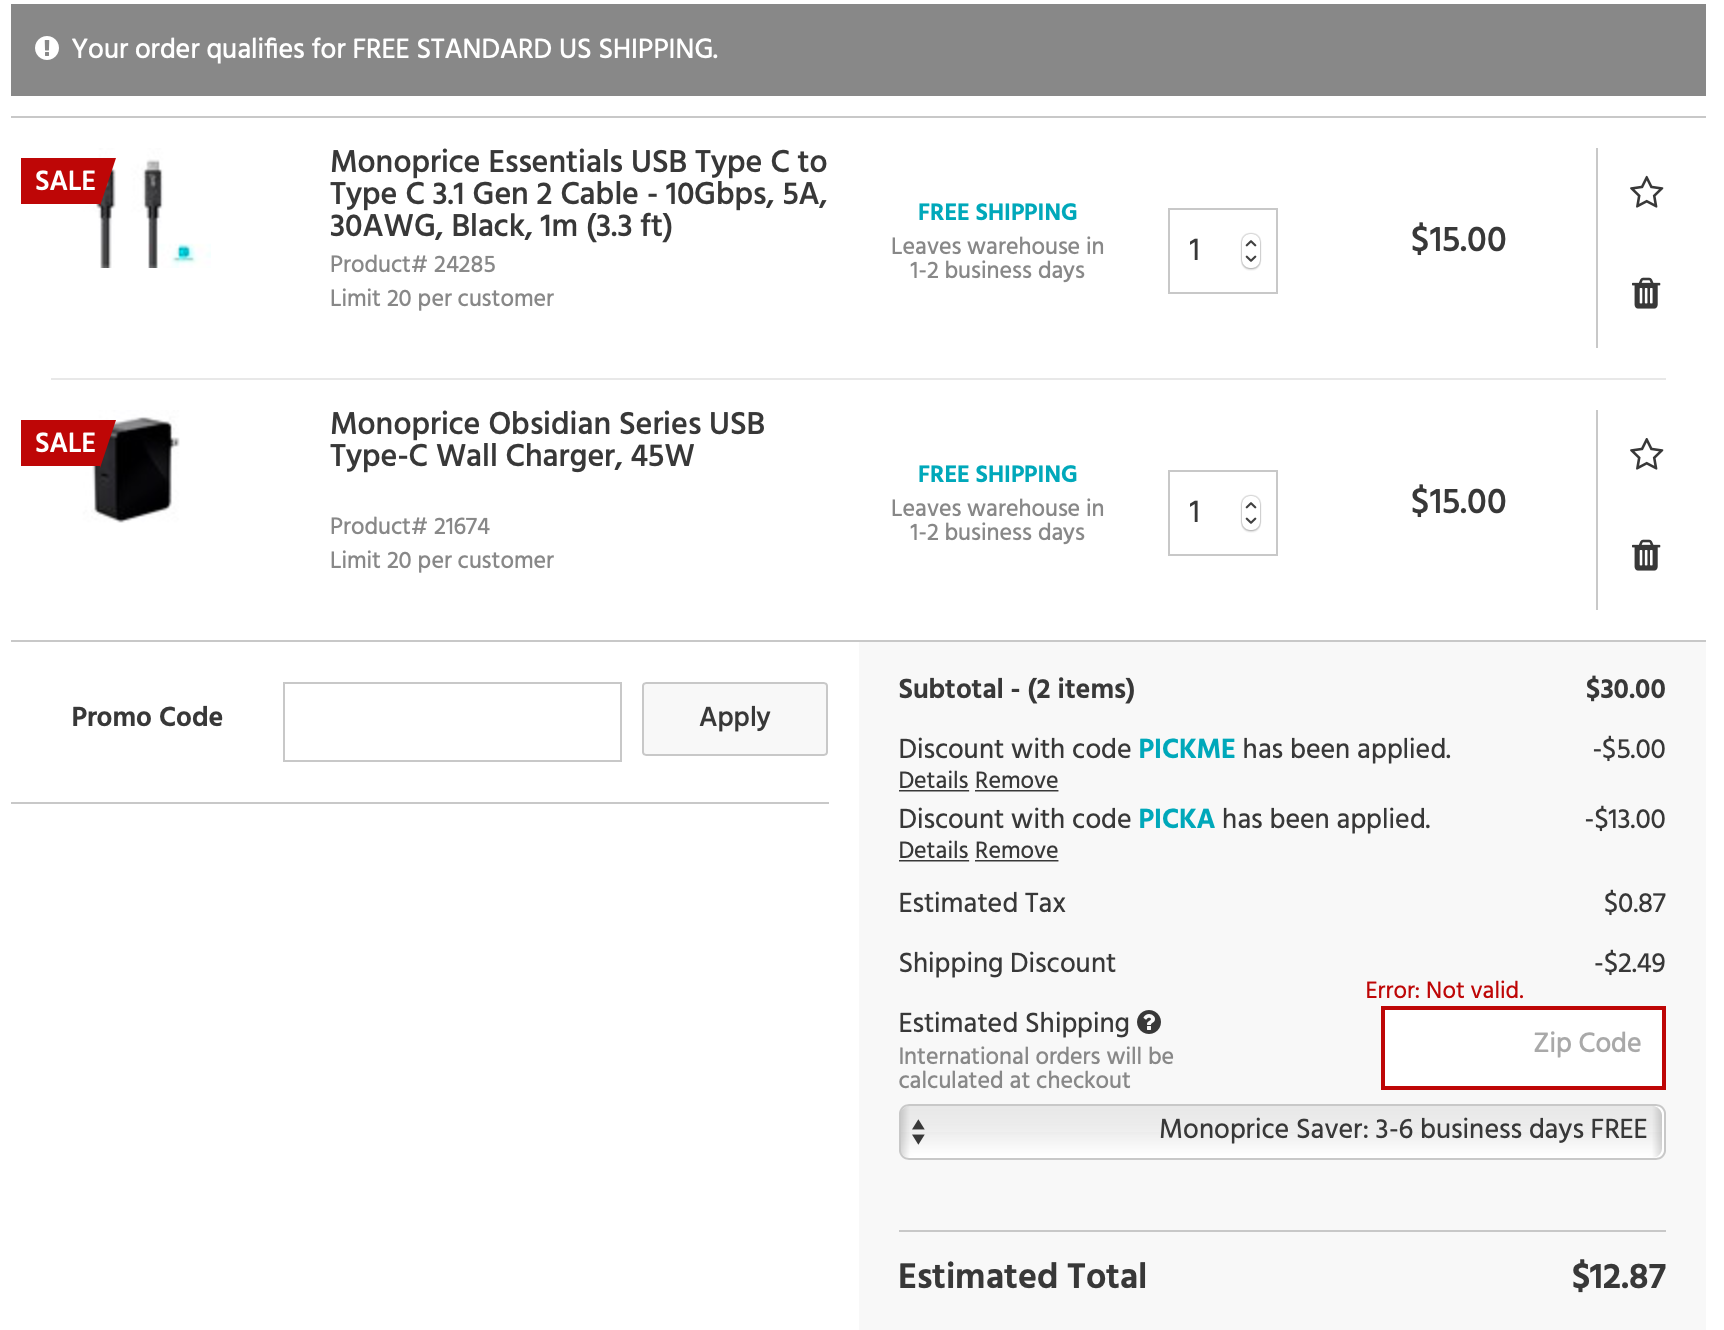This screenshot has width=1724, height=1330.
Task: Focus the Promo Code text field
Action: [452, 722]
